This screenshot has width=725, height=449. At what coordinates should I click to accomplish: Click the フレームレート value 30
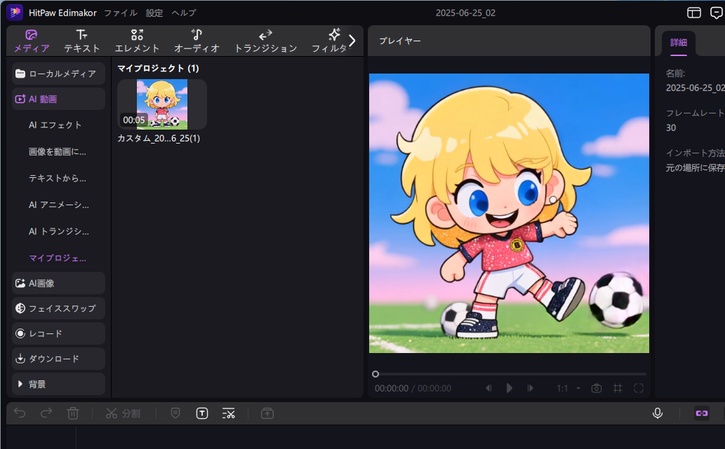click(671, 128)
